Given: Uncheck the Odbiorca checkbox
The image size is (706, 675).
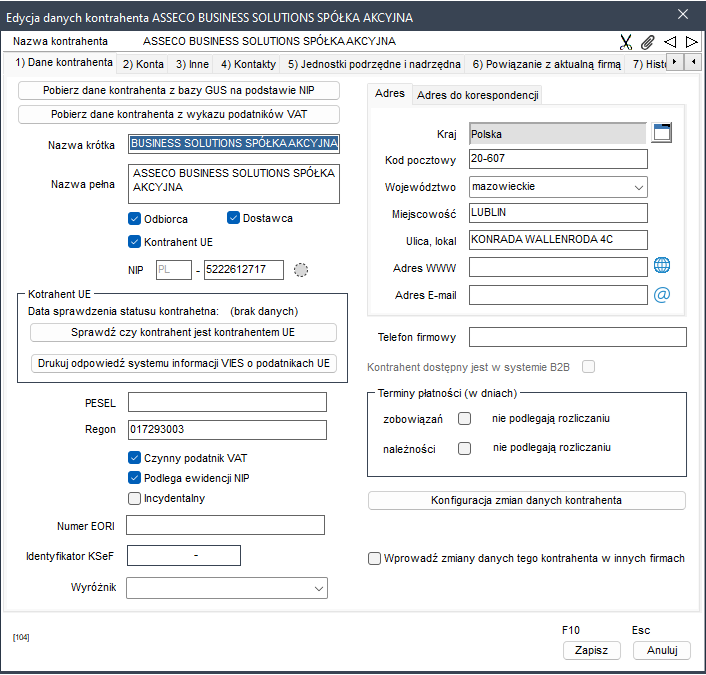Looking at the screenshot, I should pos(134,219).
